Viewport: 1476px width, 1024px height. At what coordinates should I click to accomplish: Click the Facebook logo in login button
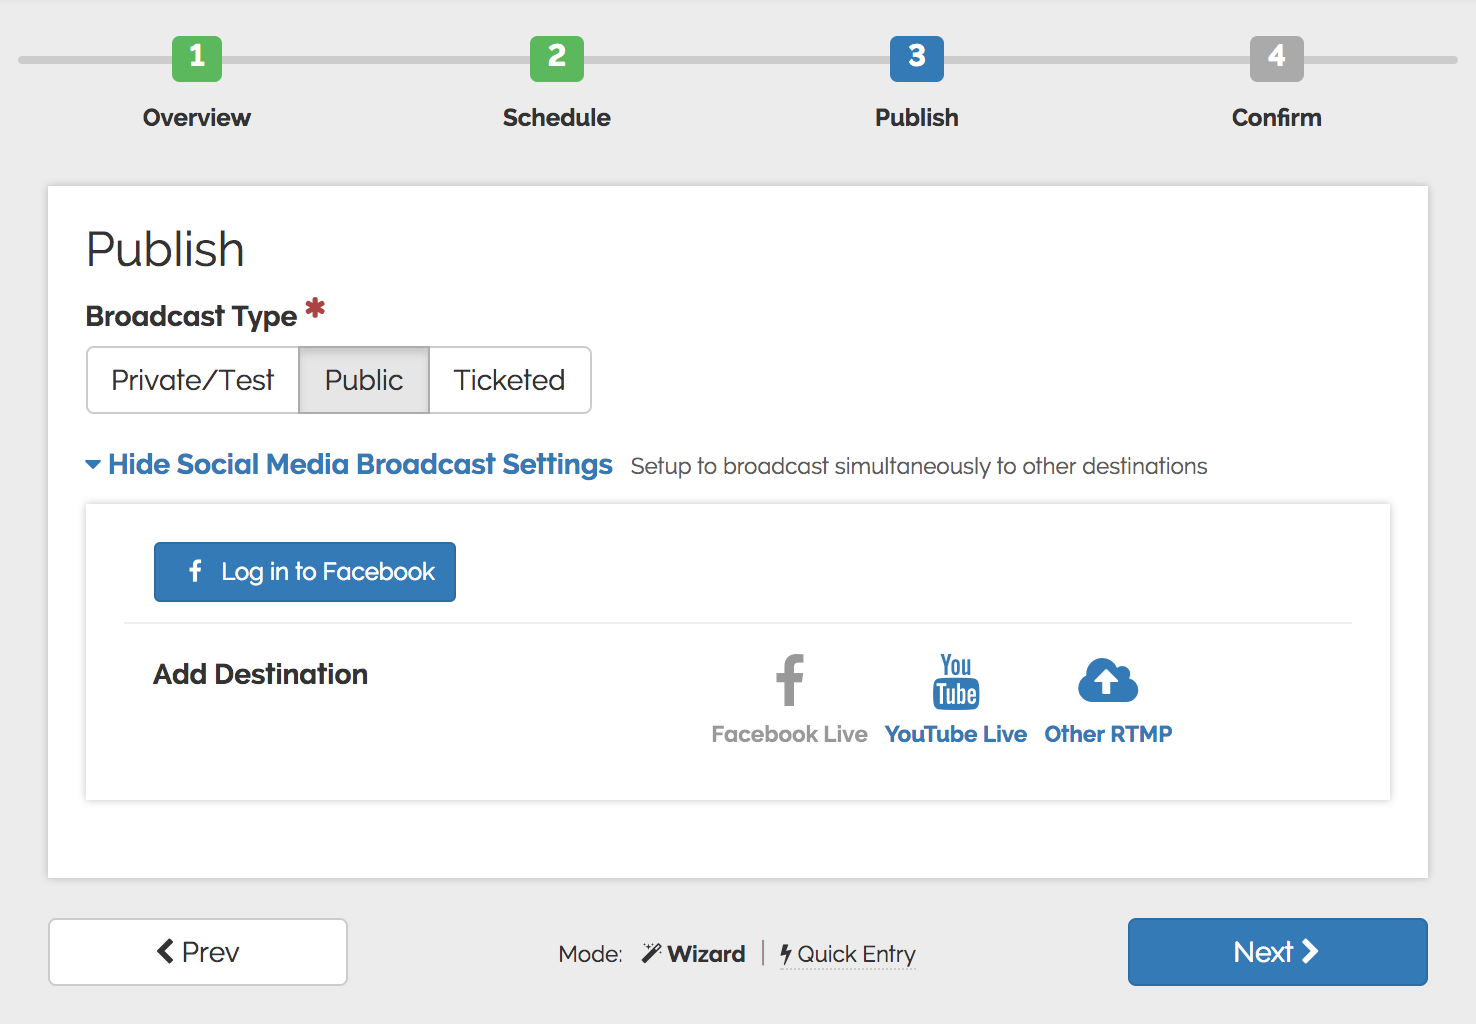[195, 571]
